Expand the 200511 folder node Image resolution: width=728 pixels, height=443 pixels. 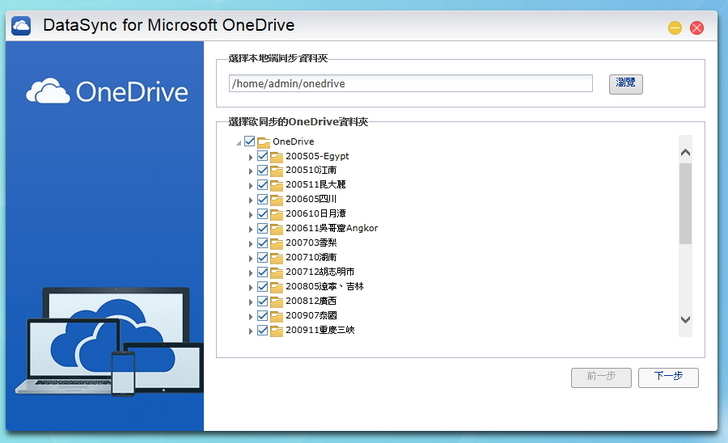point(250,185)
